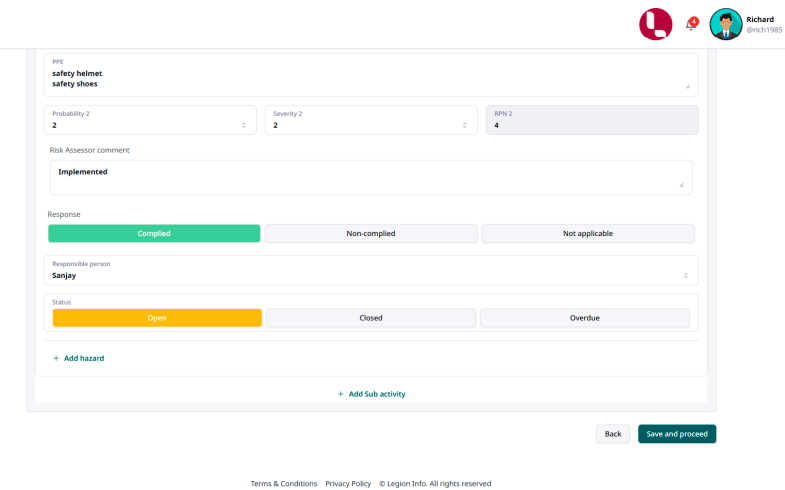Open the Terms & Conditions link
785x490 pixels.
pos(283,483)
